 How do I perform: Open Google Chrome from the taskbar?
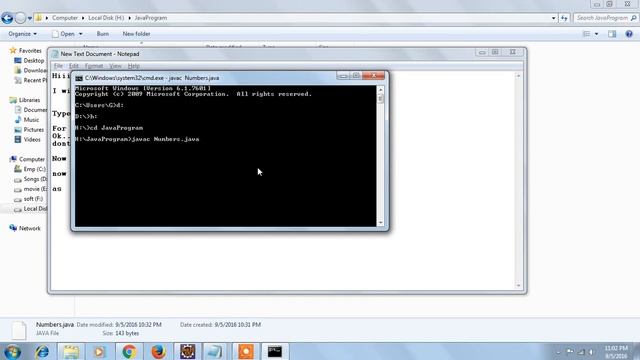tap(129, 351)
